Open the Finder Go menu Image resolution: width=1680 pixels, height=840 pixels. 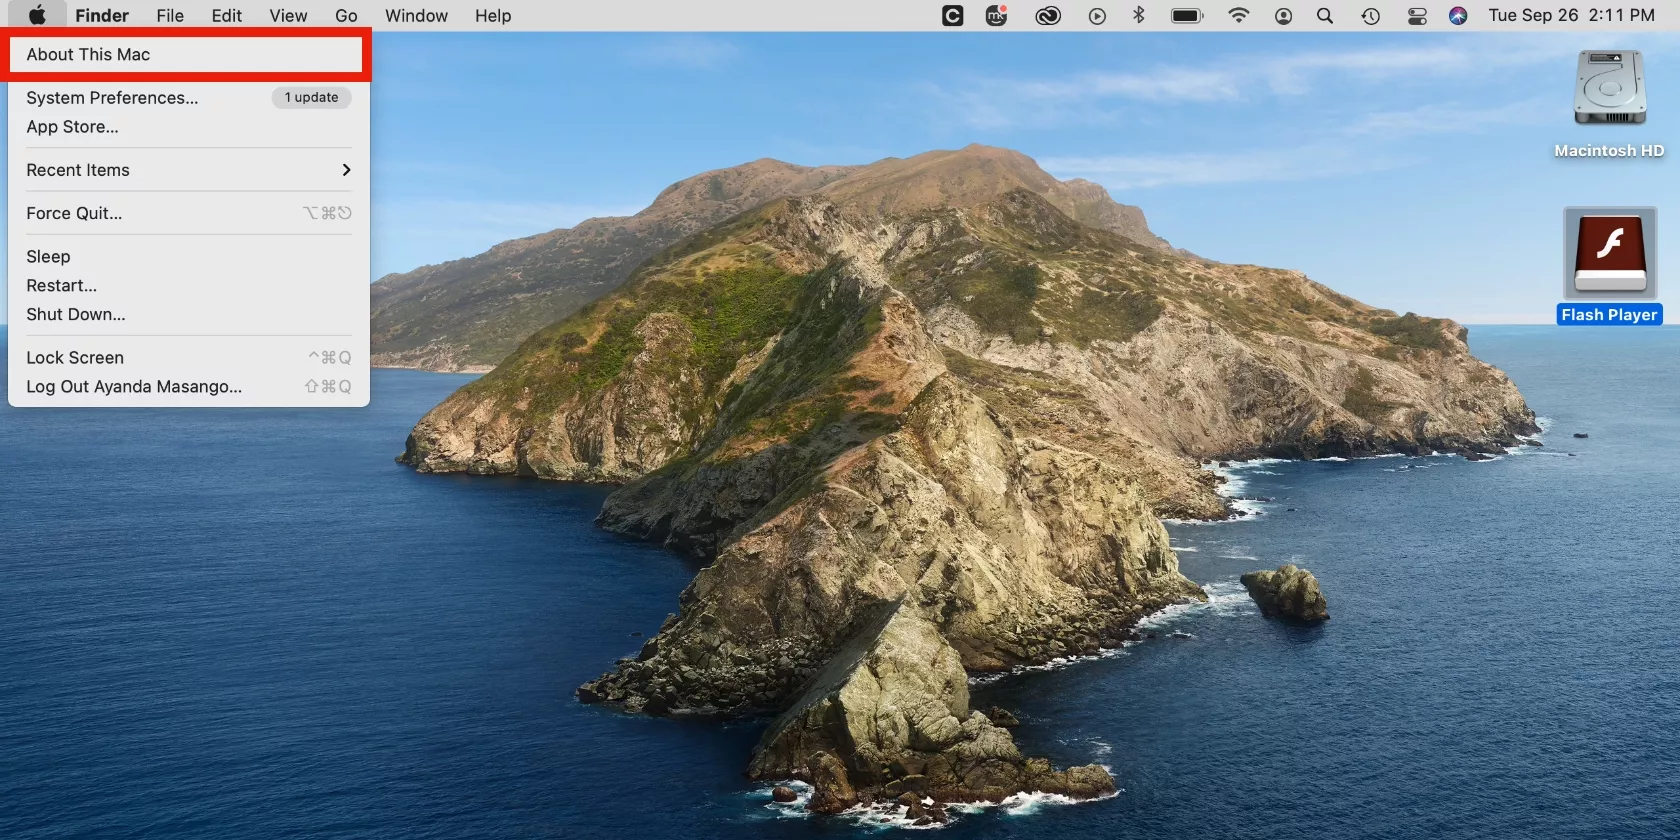[346, 16]
